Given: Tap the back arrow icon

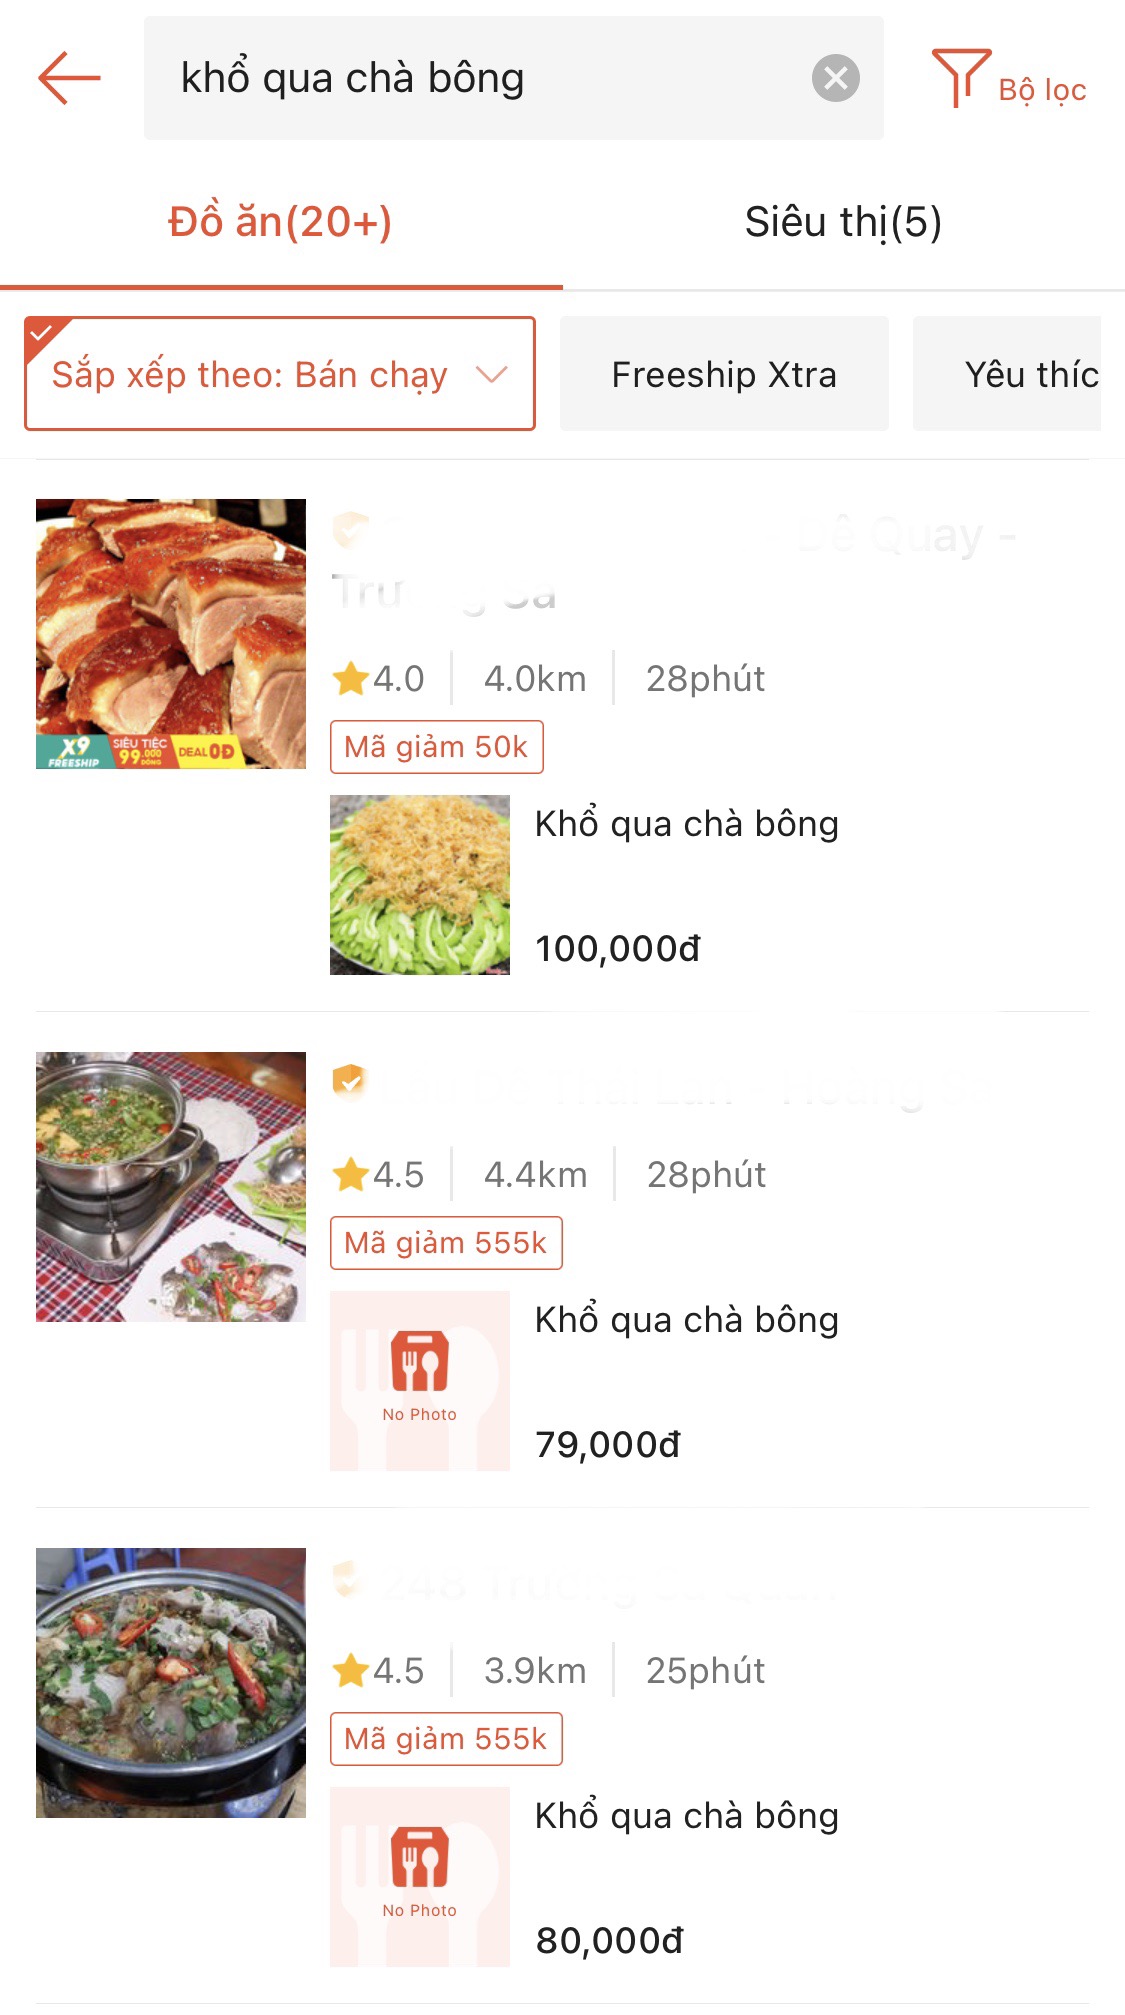Looking at the screenshot, I should coord(69,78).
